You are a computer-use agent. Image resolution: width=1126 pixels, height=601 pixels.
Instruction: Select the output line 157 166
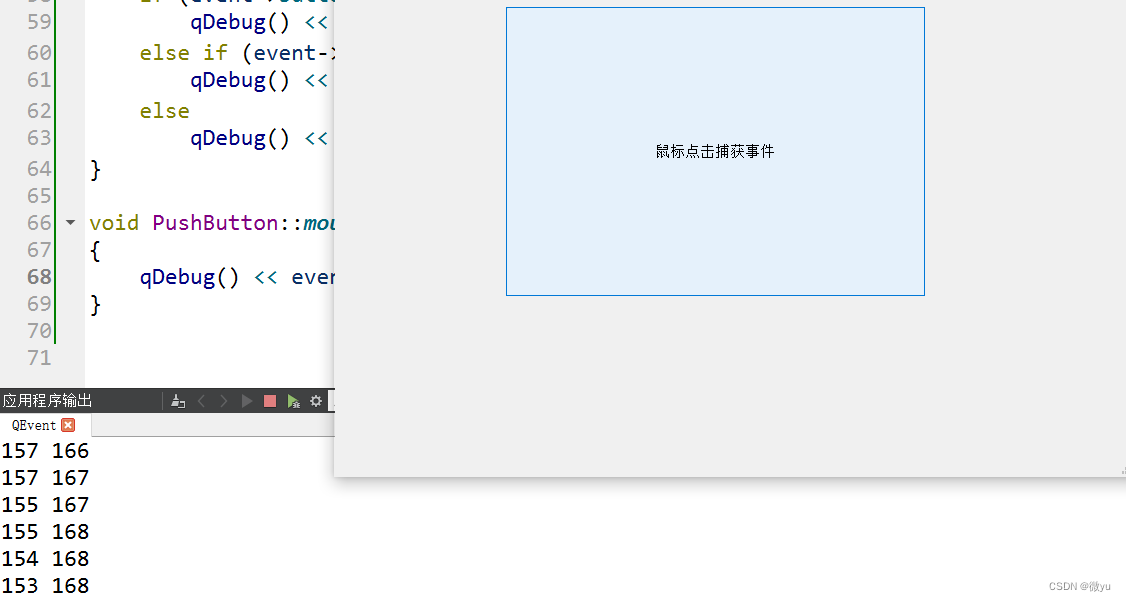point(44,451)
